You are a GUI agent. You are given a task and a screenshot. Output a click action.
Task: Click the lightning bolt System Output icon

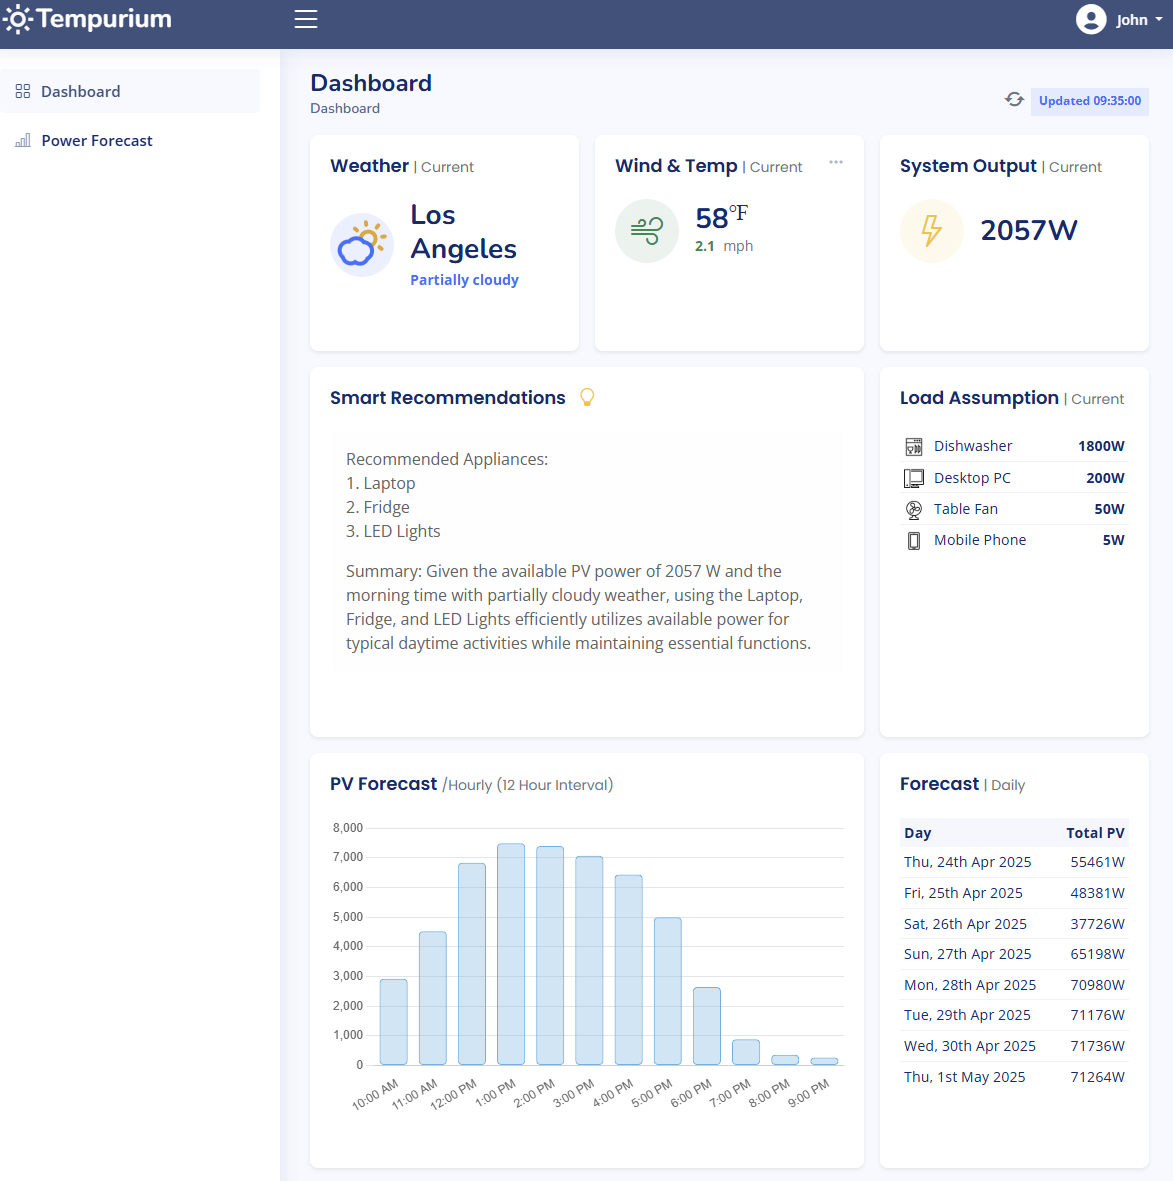click(931, 231)
